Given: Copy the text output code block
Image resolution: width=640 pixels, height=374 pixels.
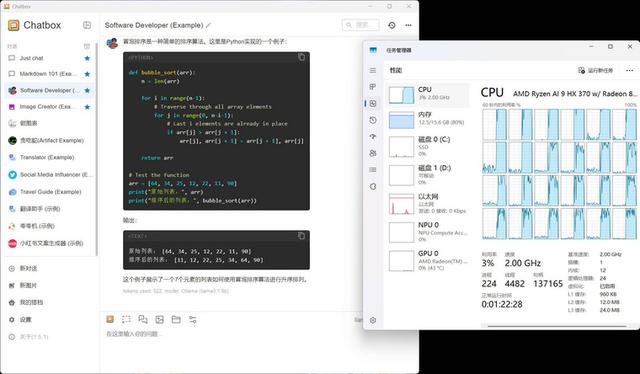Looking at the screenshot, I should coord(301,236).
